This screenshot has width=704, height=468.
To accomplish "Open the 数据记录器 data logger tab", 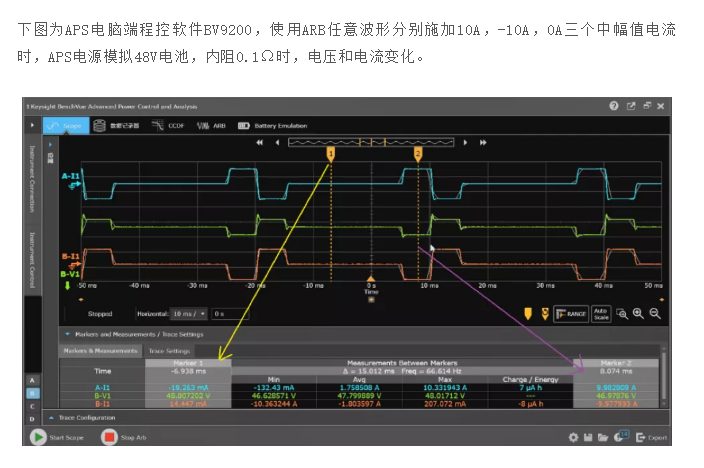I will pos(116,126).
